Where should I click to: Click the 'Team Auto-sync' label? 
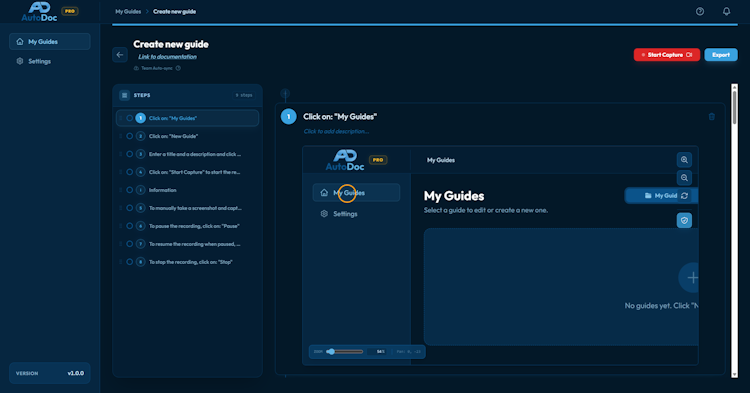[x=157, y=68]
